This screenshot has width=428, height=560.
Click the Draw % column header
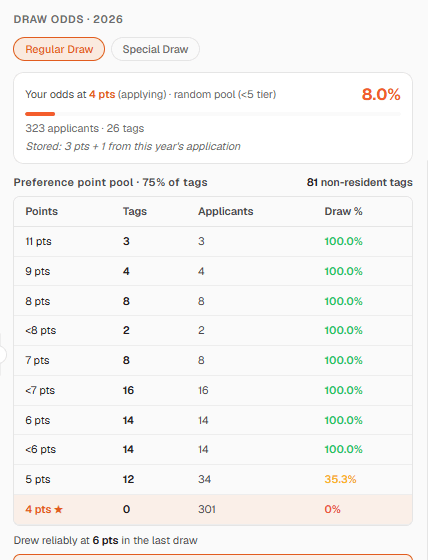tap(343, 211)
